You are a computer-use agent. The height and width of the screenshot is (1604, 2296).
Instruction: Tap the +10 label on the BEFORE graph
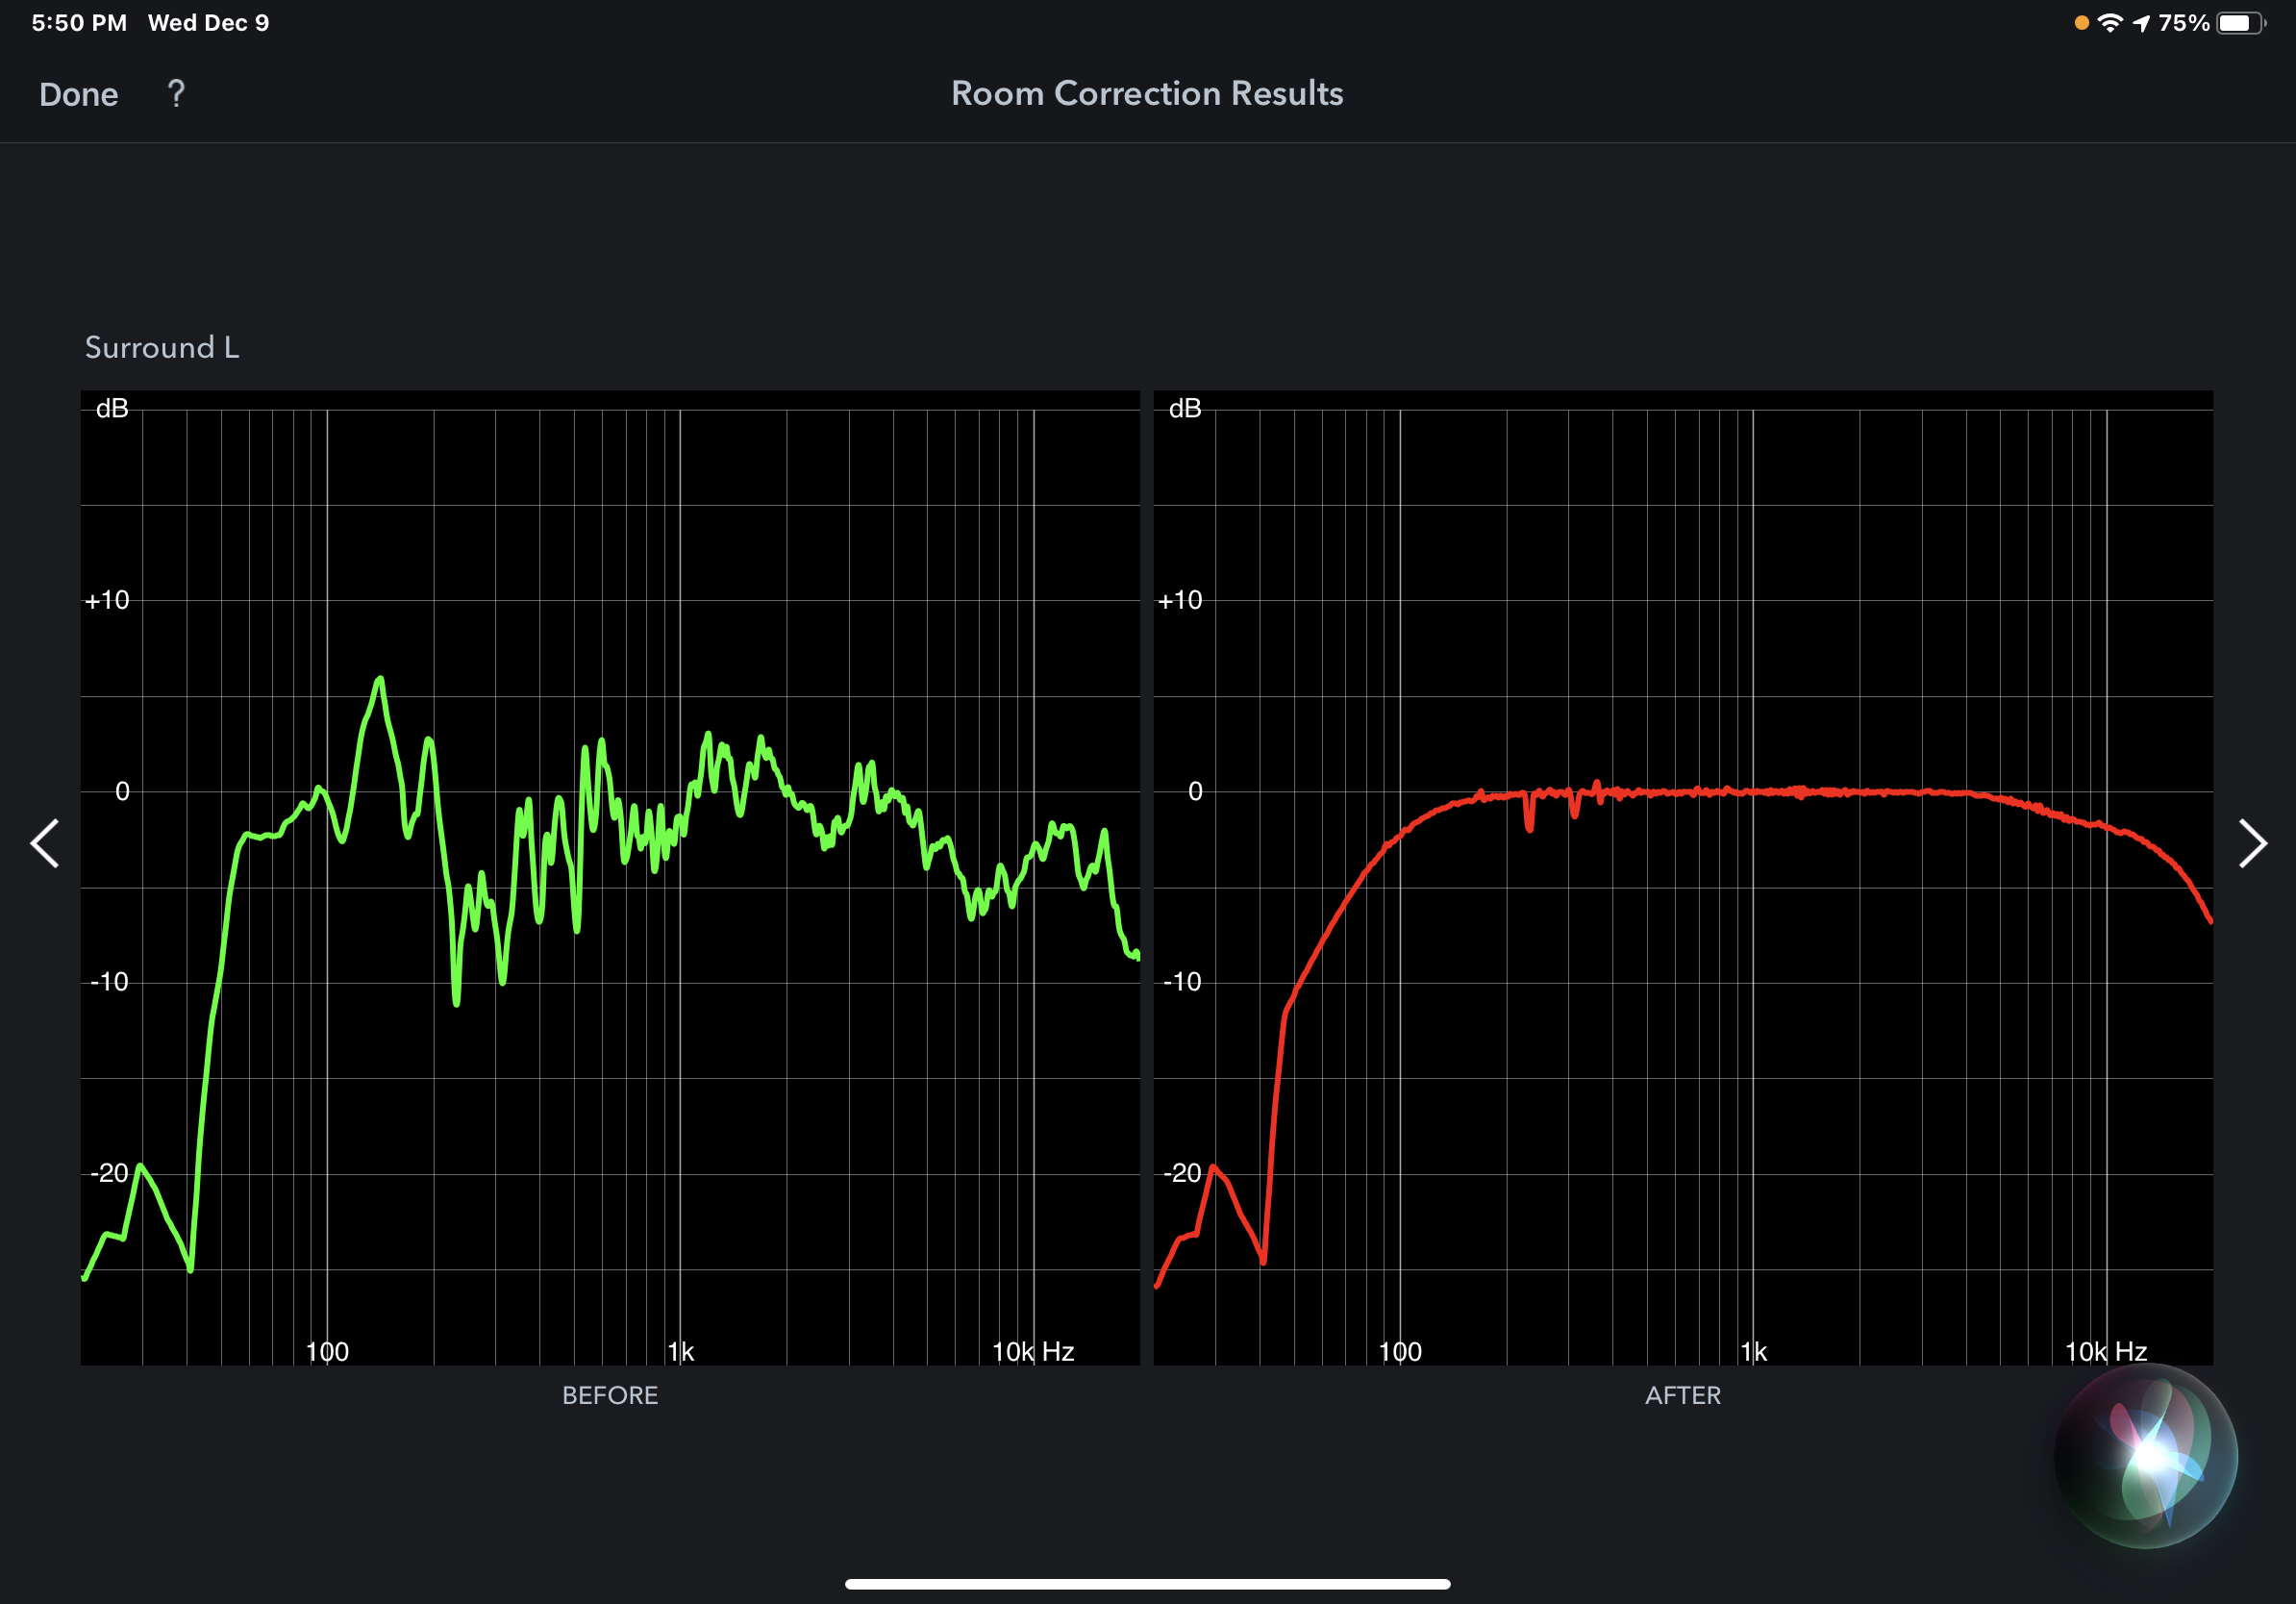[x=107, y=600]
